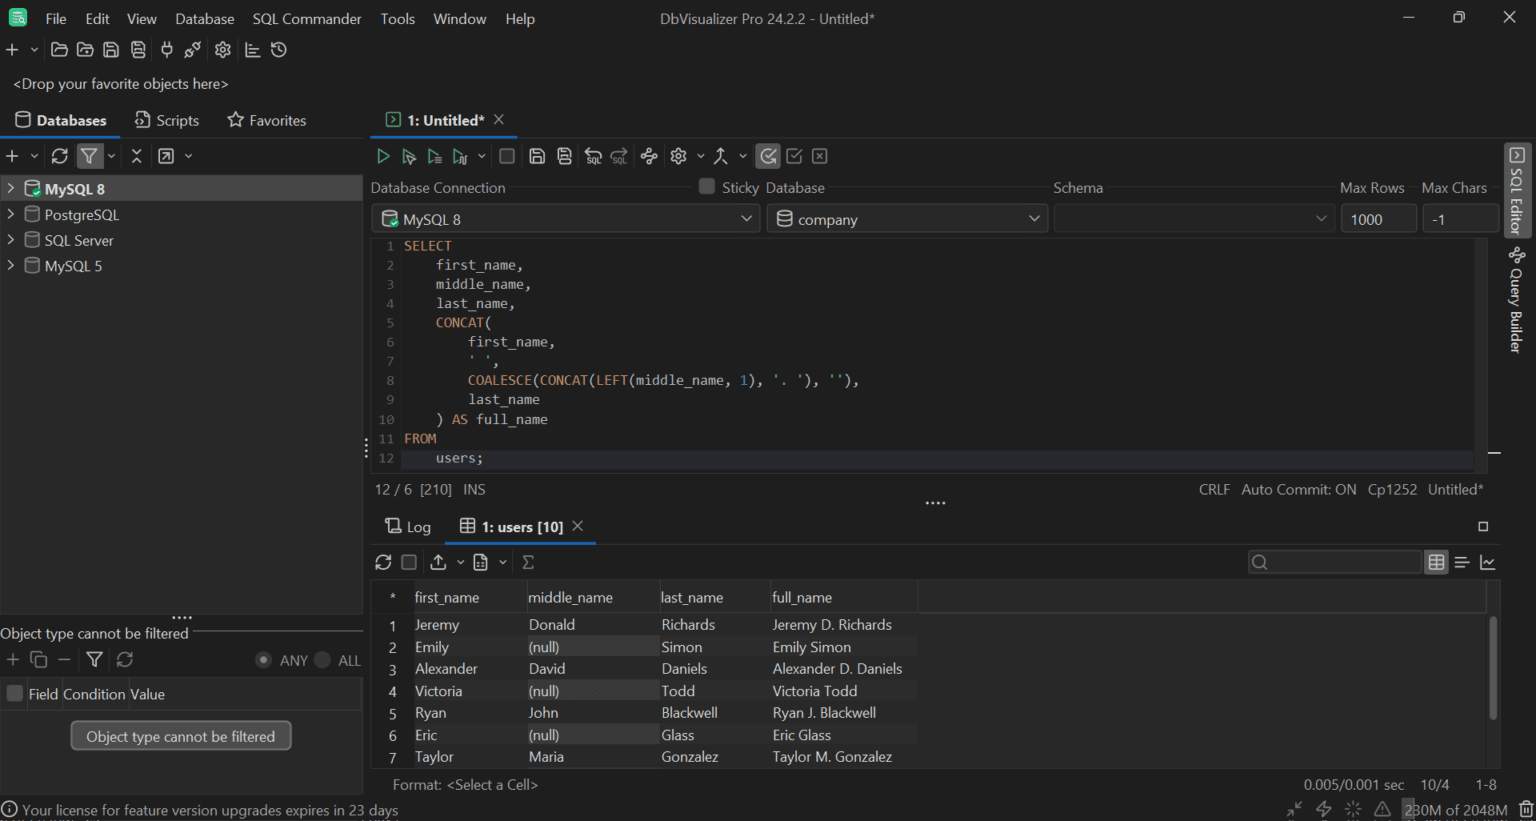Switch results to chart view icon
This screenshot has width=1536, height=821.
pyautogui.click(x=1488, y=562)
